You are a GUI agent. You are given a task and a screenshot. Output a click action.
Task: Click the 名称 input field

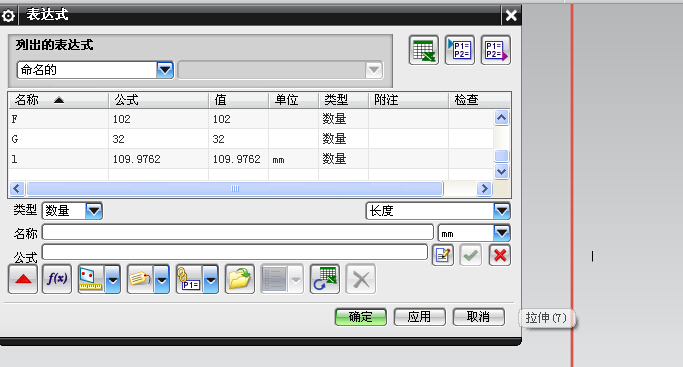pos(238,232)
